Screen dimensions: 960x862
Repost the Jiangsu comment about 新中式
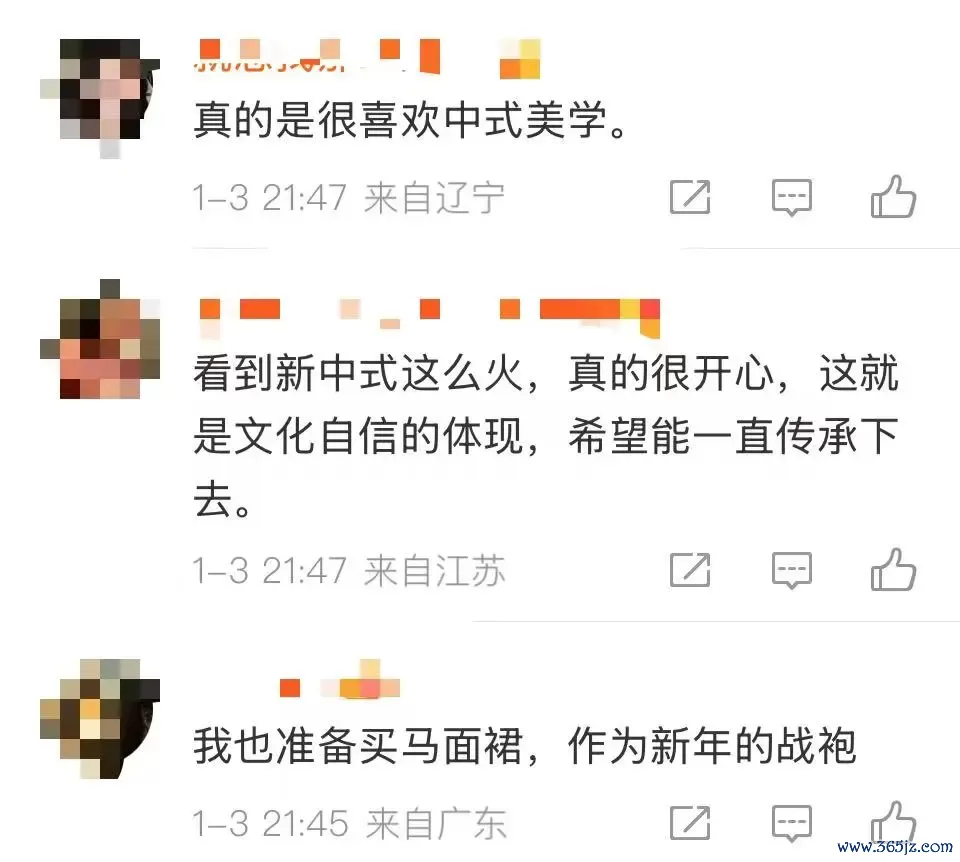[x=690, y=570]
